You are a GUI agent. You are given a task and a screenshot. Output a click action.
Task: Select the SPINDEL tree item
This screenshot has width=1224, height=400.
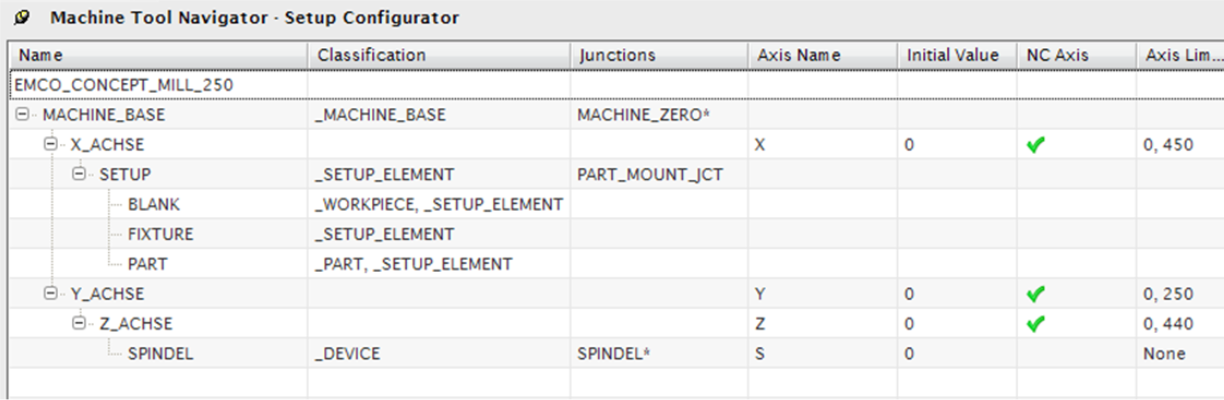tap(160, 354)
